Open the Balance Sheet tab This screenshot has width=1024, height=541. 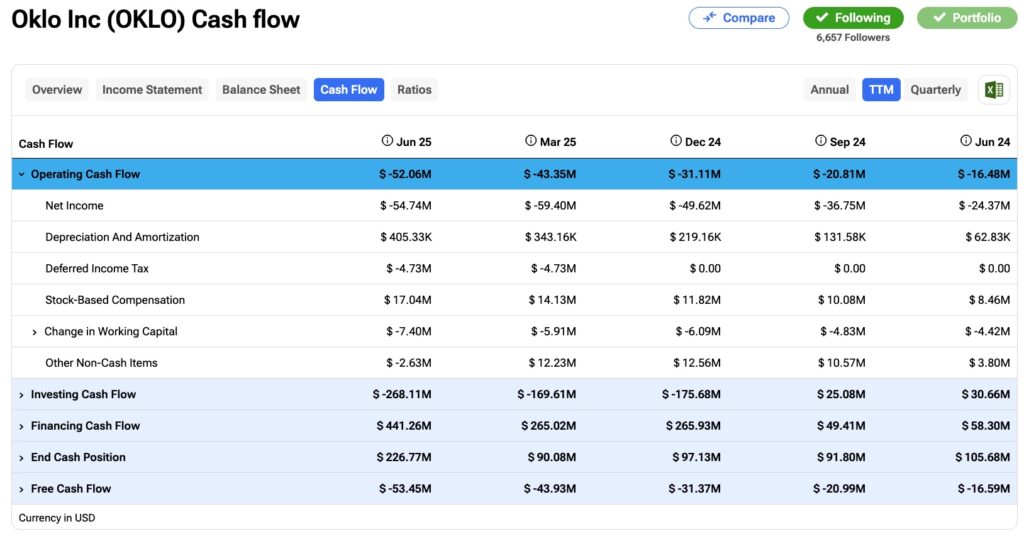coord(261,90)
